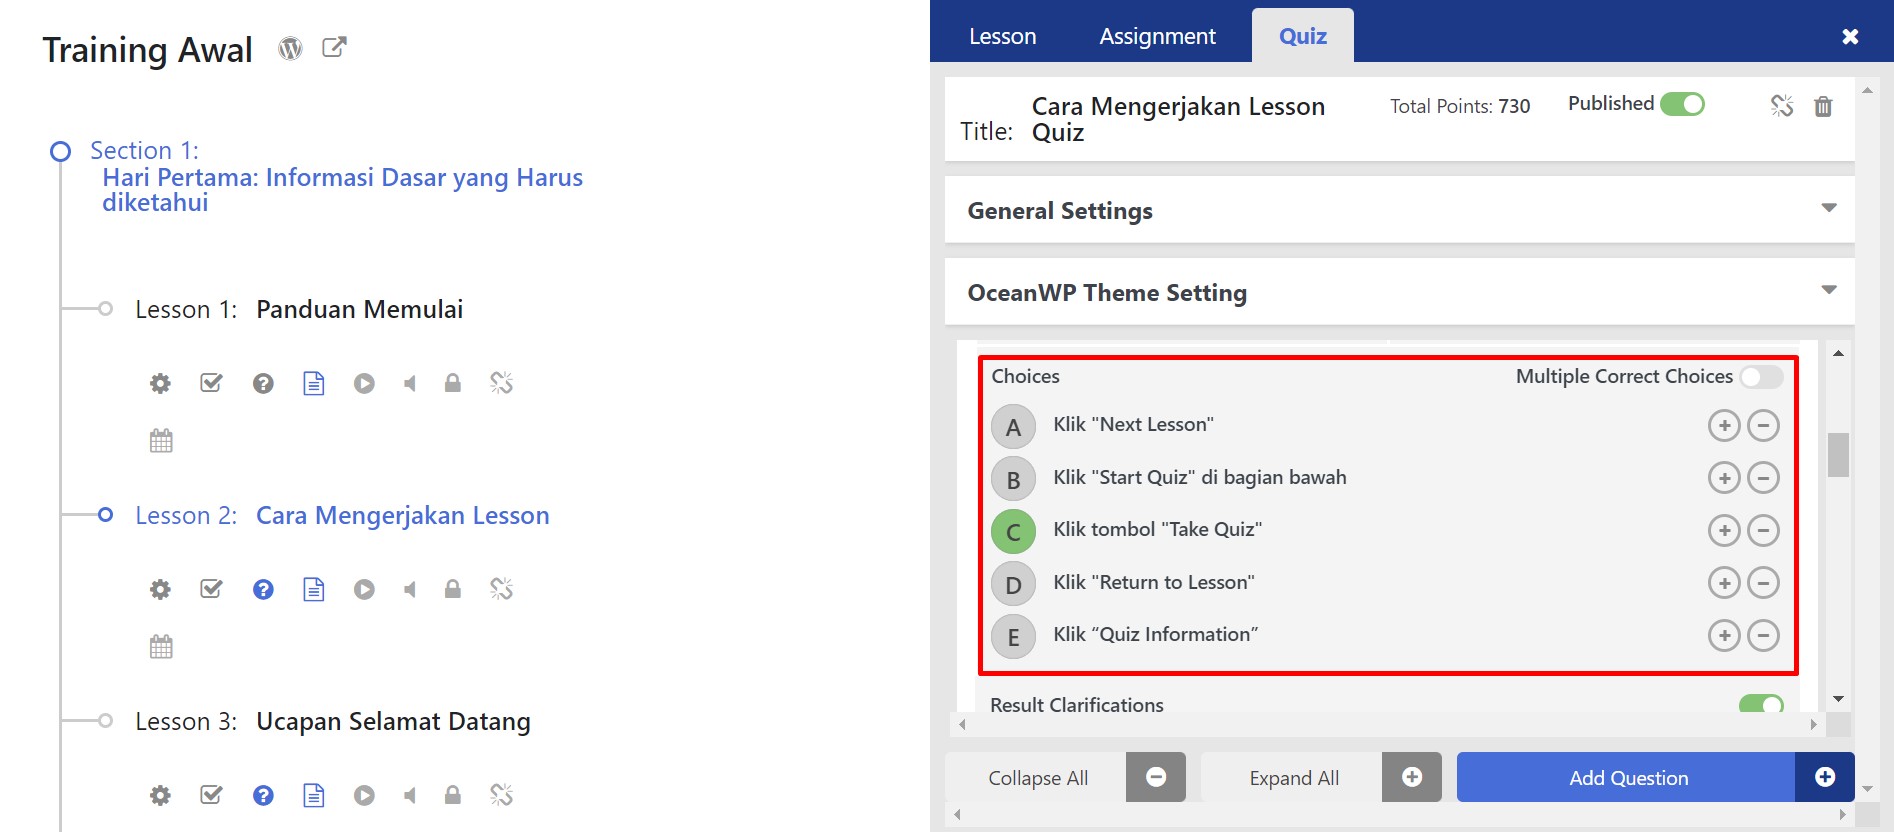Open Lesson 3 settings gear icon

click(x=160, y=795)
